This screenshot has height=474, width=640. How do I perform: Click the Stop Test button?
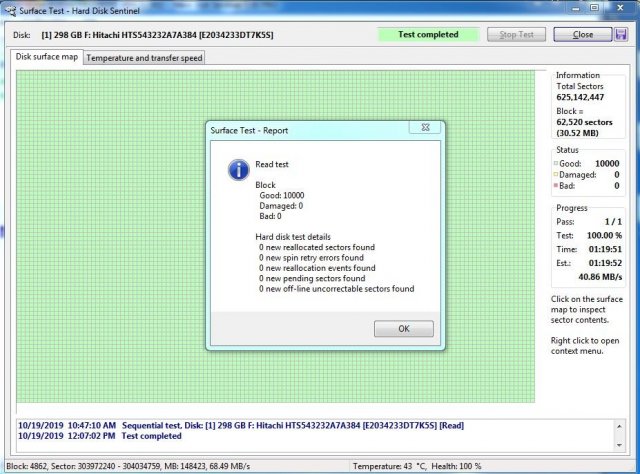[x=516, y=35]
